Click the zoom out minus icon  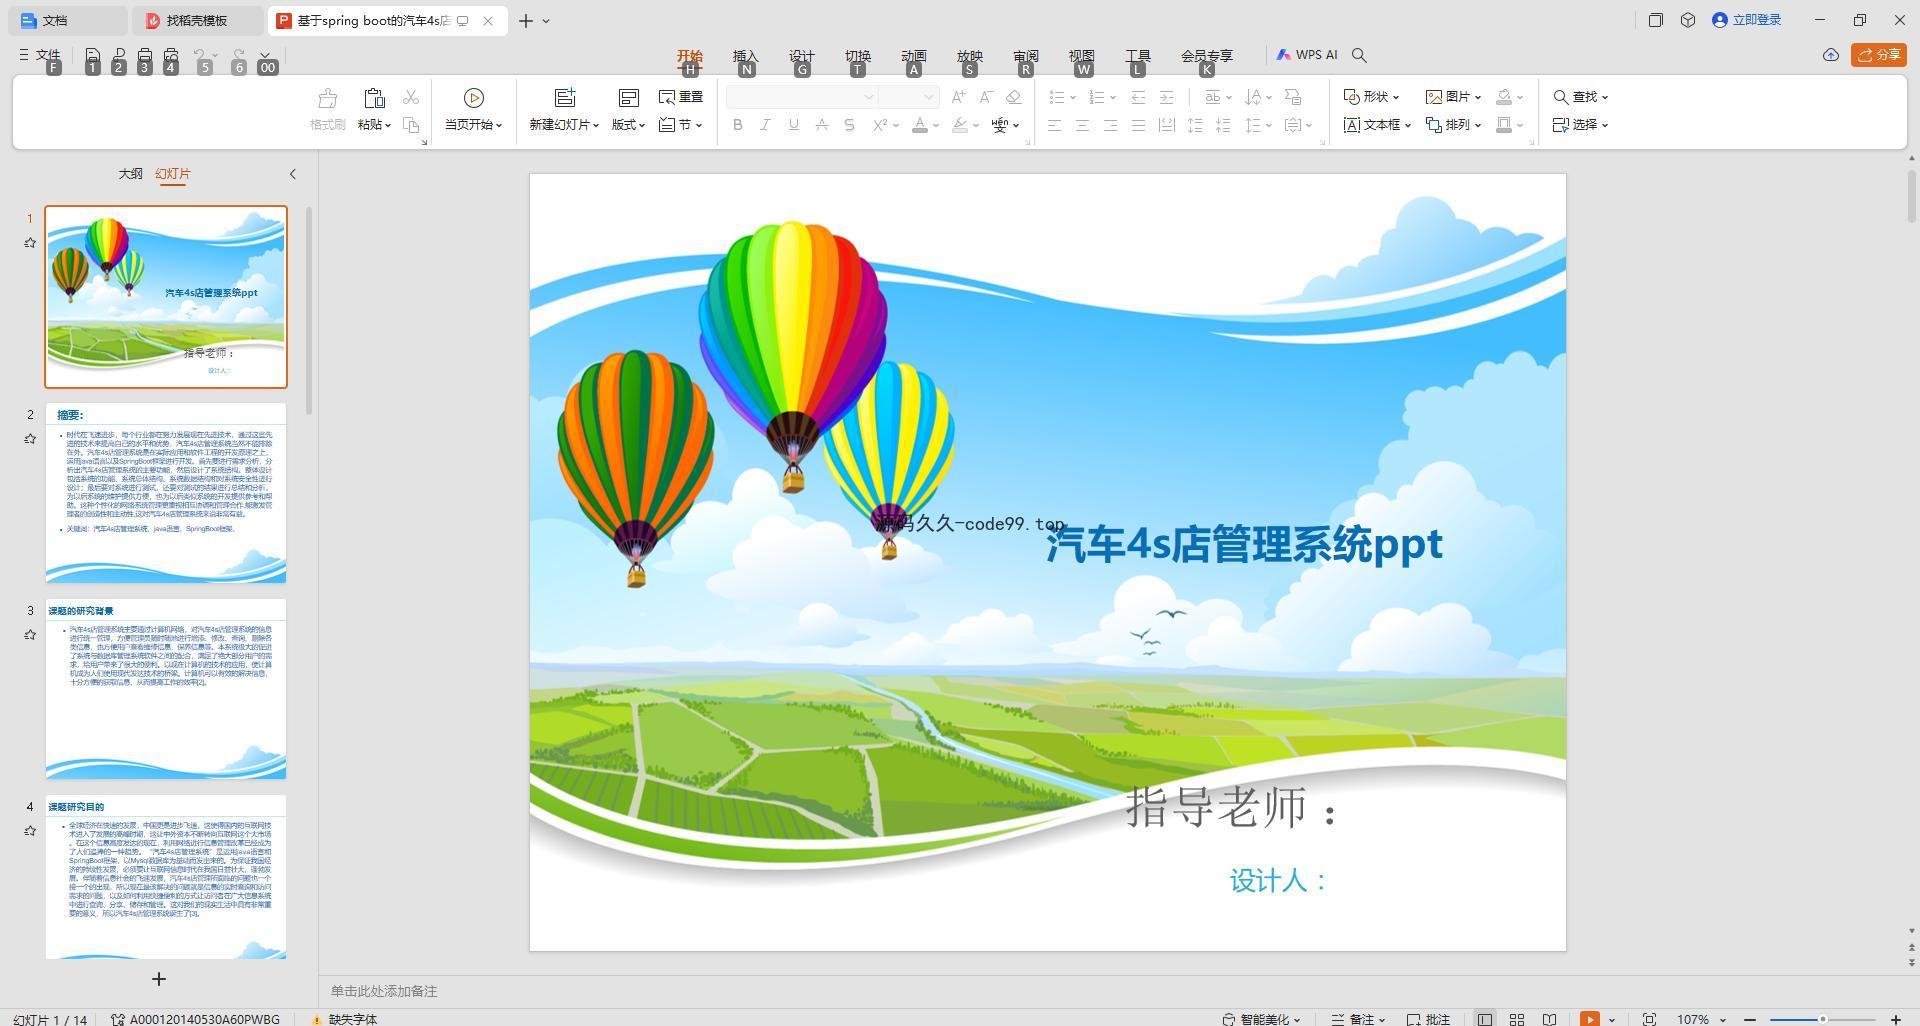pyautogui.click(x=1750, y=1019)
